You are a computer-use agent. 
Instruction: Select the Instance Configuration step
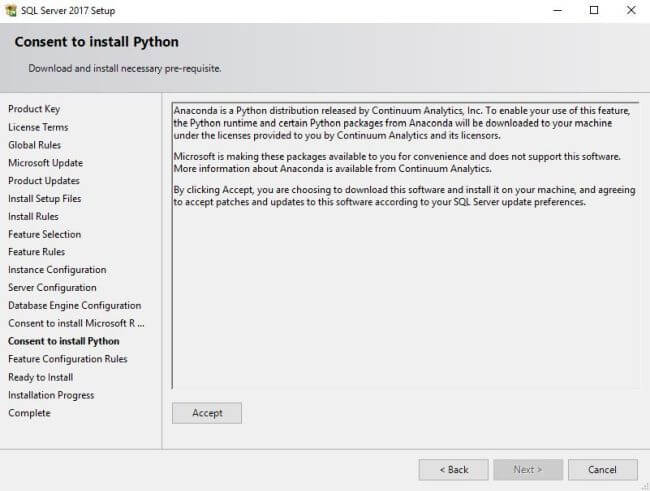click(57, 270)
